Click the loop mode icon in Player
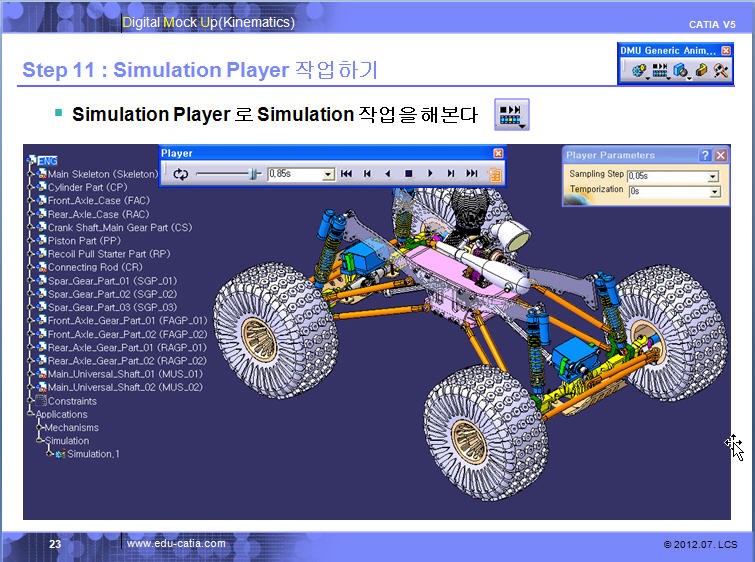This screenshot has height=562, width=755. tap(180, 174)
